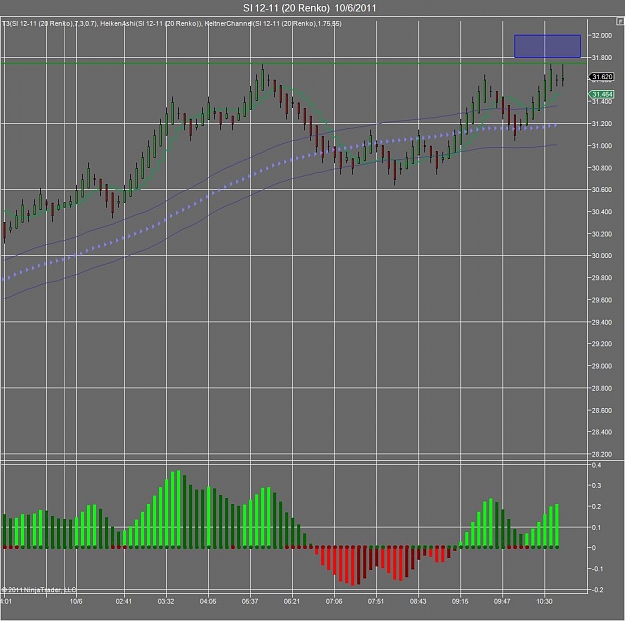
Task: Click the T3(SI 12-11 (20 Renko),7,3,0.7) indicator label
Action: tap(49, 24)
